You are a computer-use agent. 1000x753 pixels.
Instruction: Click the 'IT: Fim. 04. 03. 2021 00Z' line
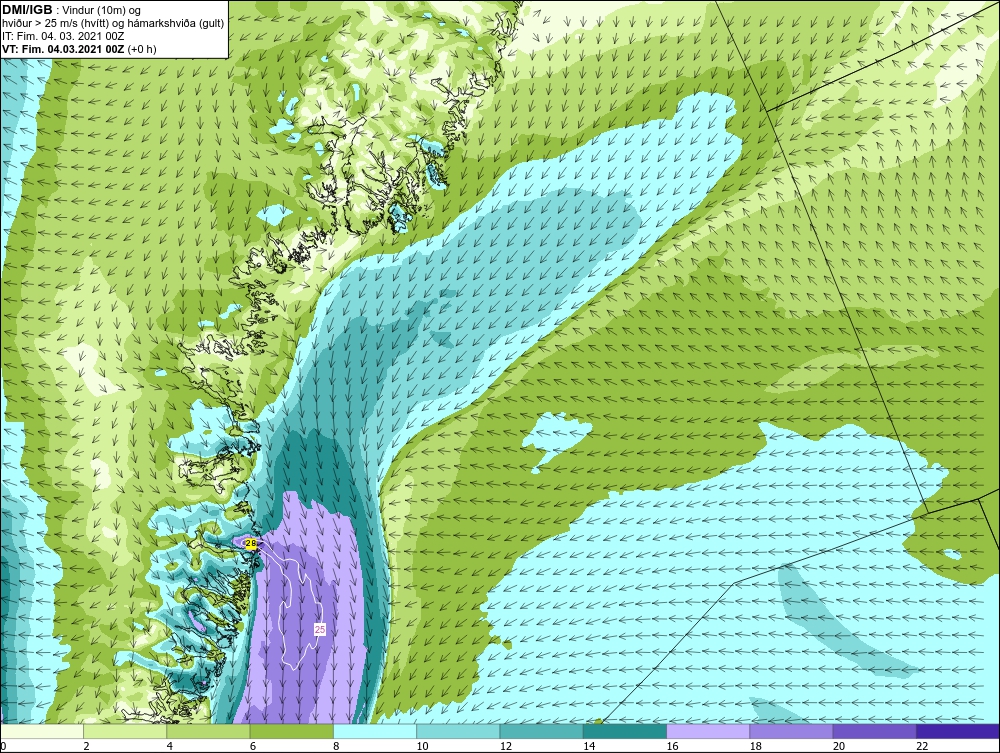pyautogui.click(x=63, y=36)
